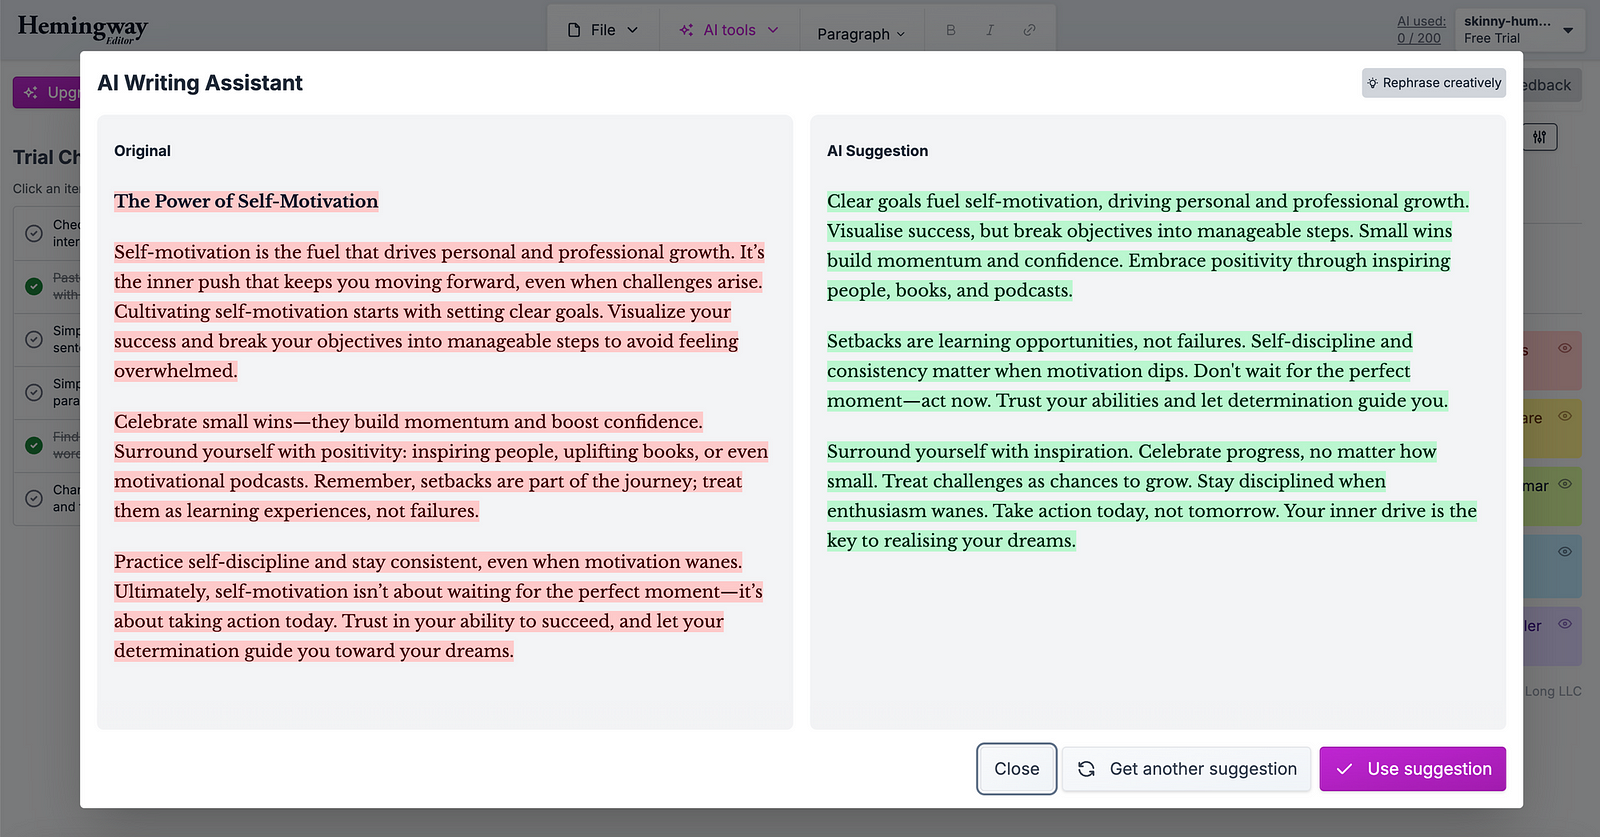Open the AI used 0 / 200 link
1600x837 pixels.
pos(1421,30)
